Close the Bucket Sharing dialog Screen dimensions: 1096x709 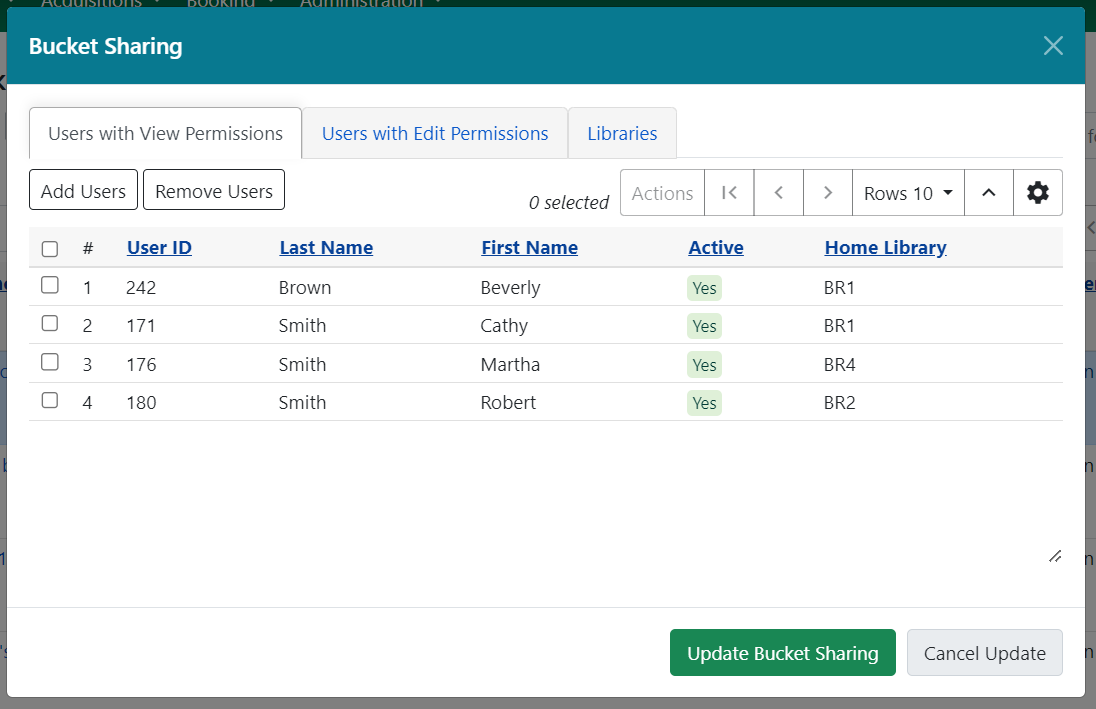pyautogui.click(x=1053, y=46)
